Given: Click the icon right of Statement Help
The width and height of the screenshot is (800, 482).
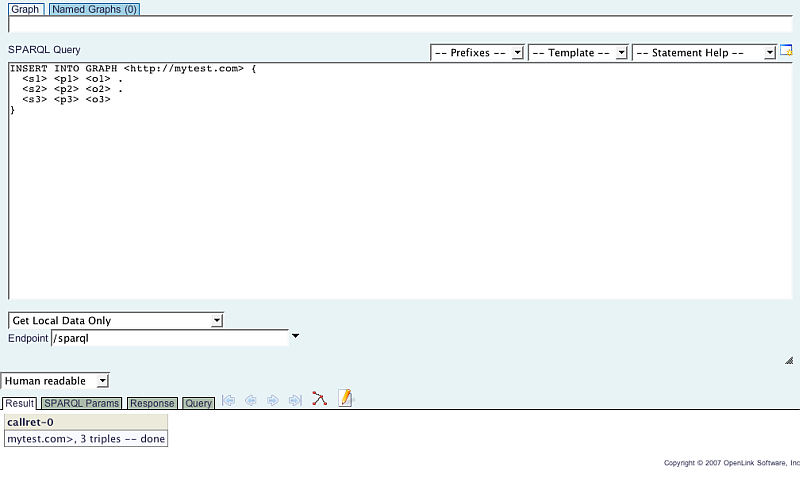Looking at the screenshot, I should 786,51.
